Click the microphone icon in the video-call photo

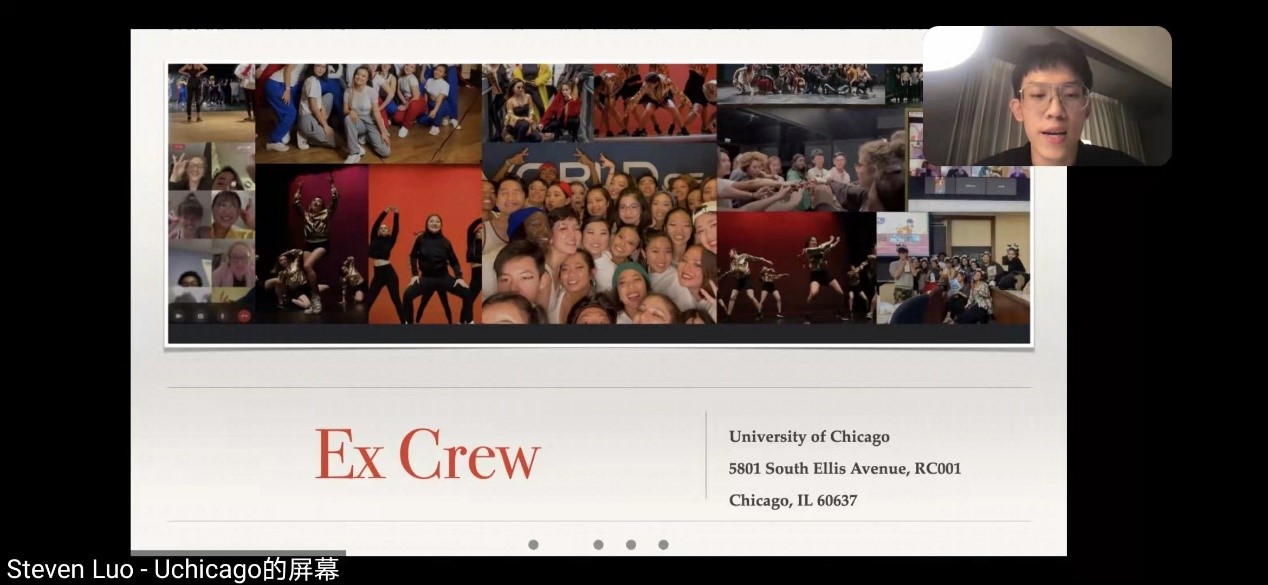coord(221,315)
